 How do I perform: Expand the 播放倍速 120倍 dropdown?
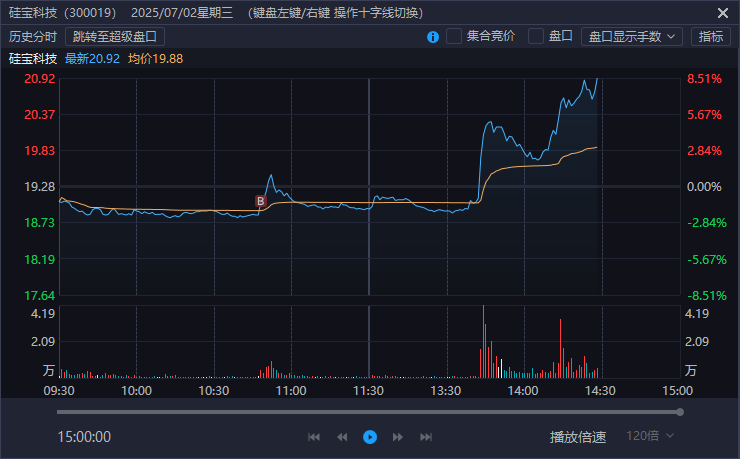[650, 436]
